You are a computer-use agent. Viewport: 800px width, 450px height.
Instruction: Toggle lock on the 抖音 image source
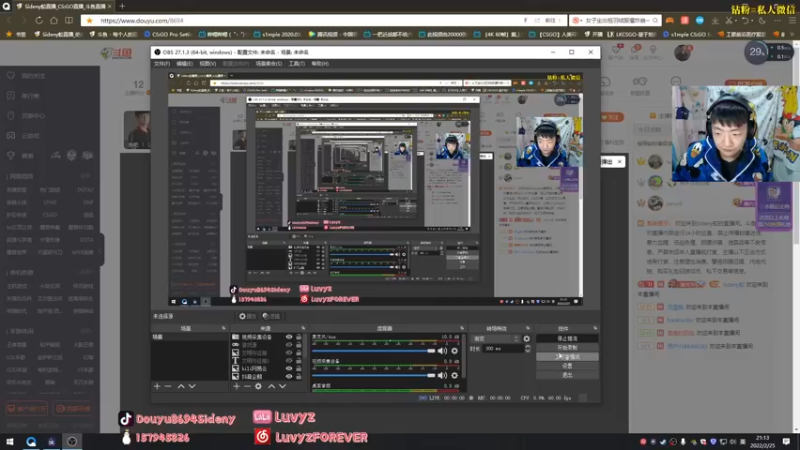298,377
